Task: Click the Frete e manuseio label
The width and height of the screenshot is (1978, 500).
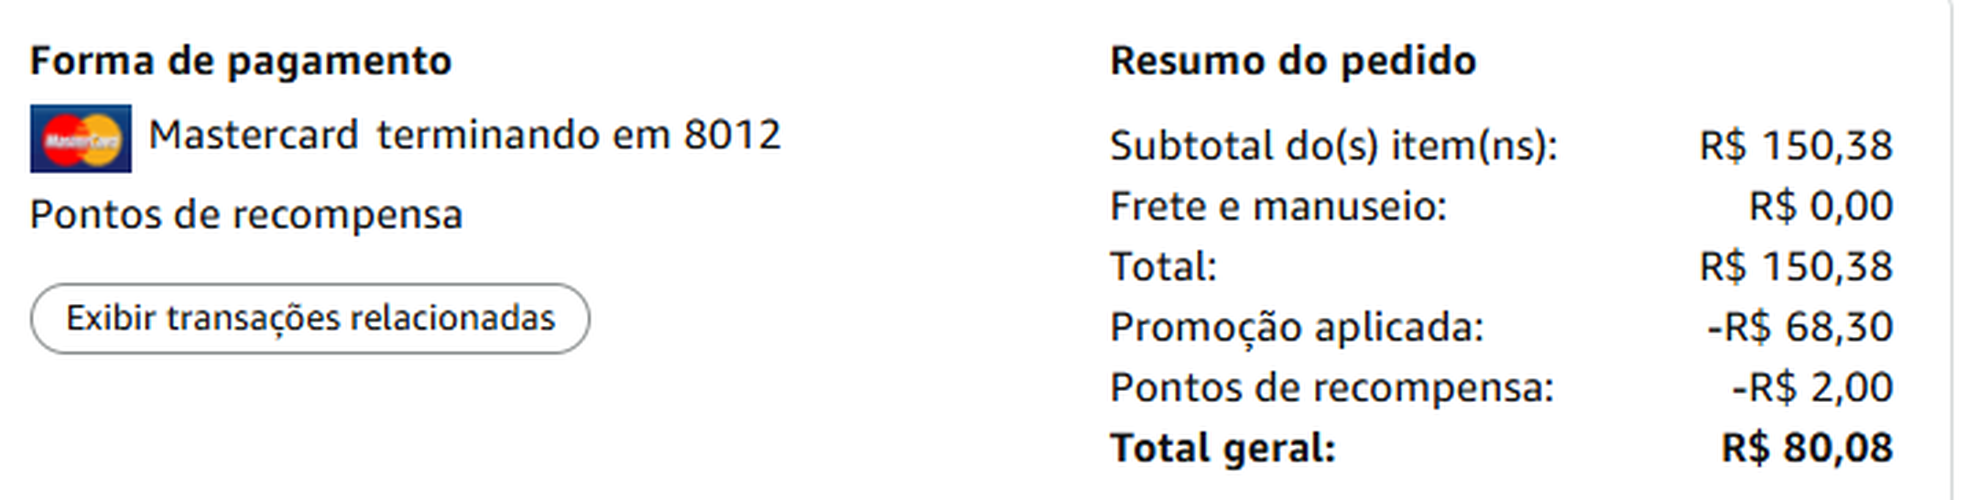Action: [x=1279, y=206]
